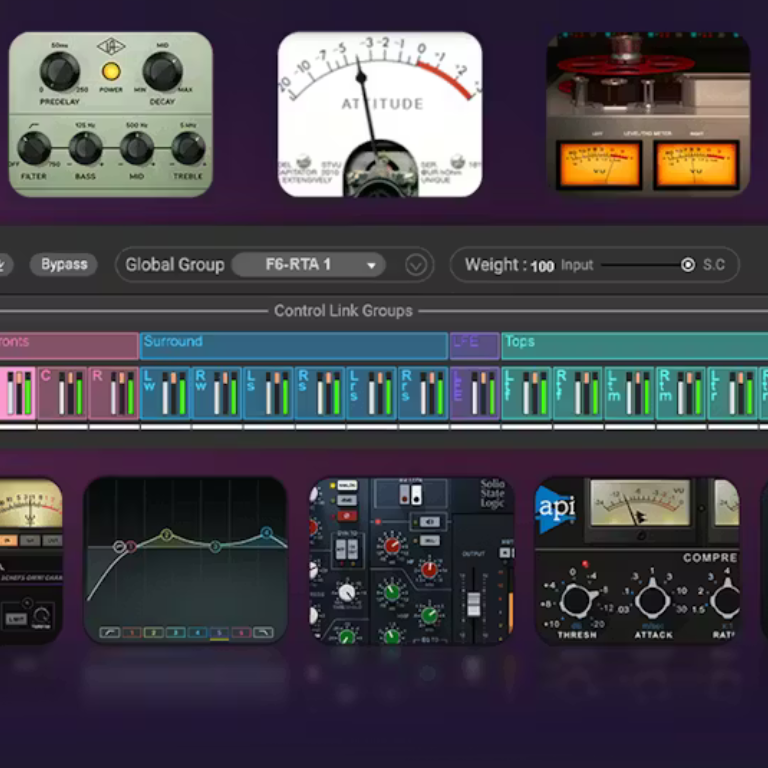Select the S.C radio option beside Weight
Viewport: 768px width, 768px height.
click(688, 265)
